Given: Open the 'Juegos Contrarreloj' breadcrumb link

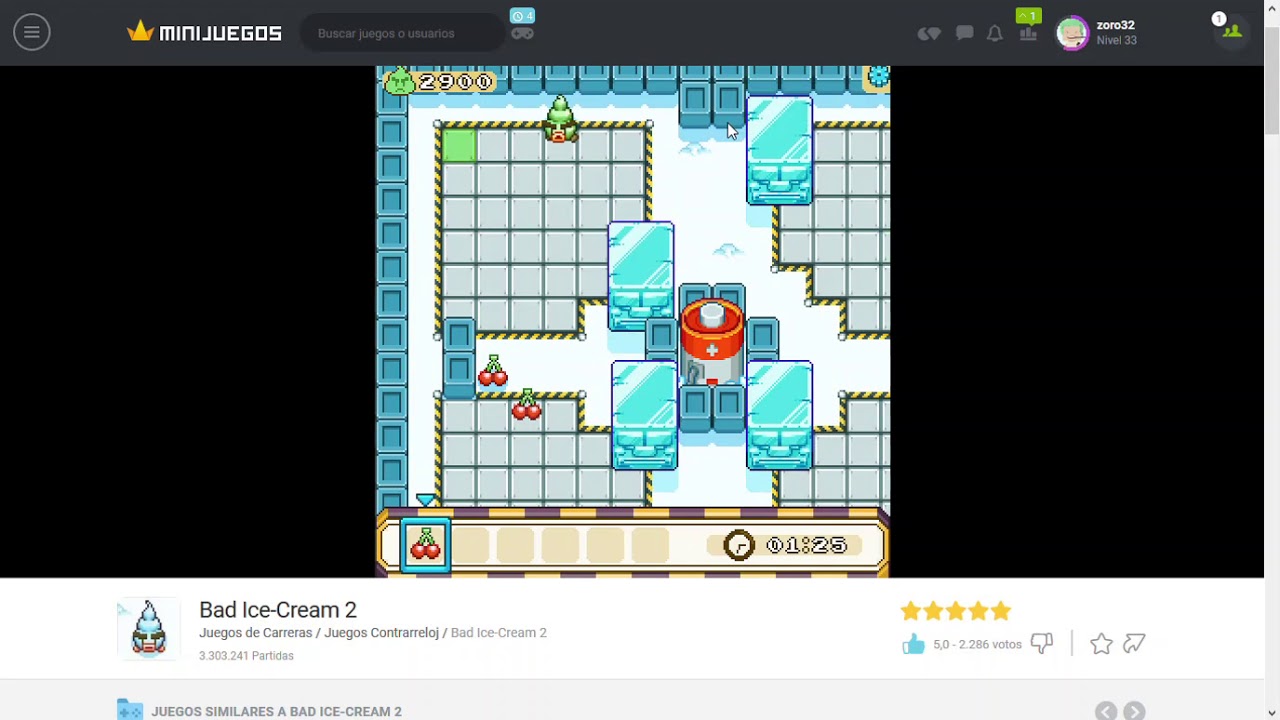Looking at the screenshot, I should [x=381, y=633].
